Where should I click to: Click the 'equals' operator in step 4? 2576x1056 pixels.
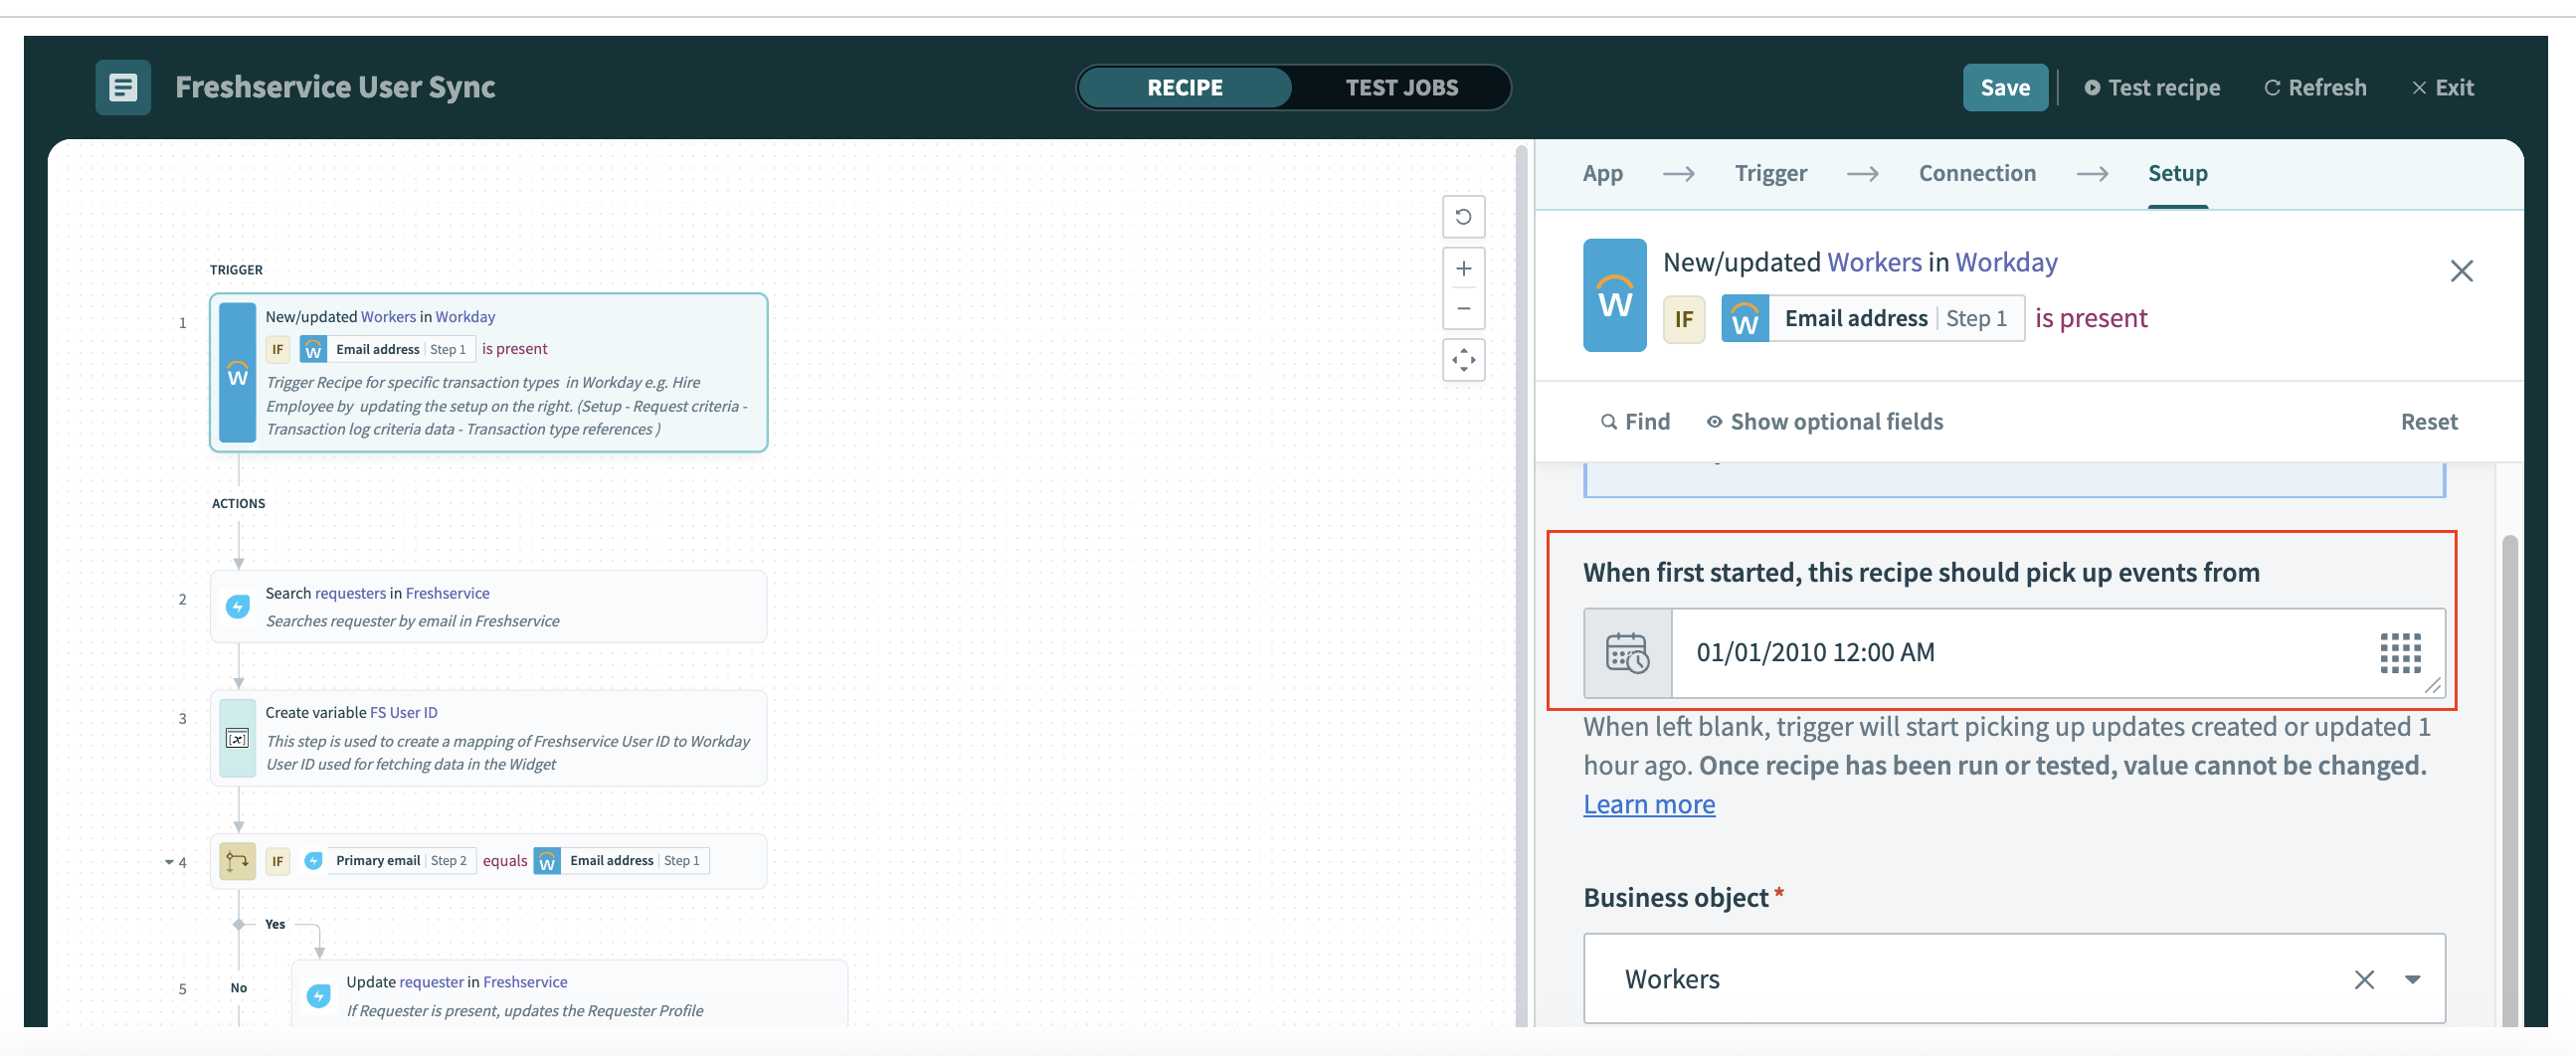pos(505,861)
